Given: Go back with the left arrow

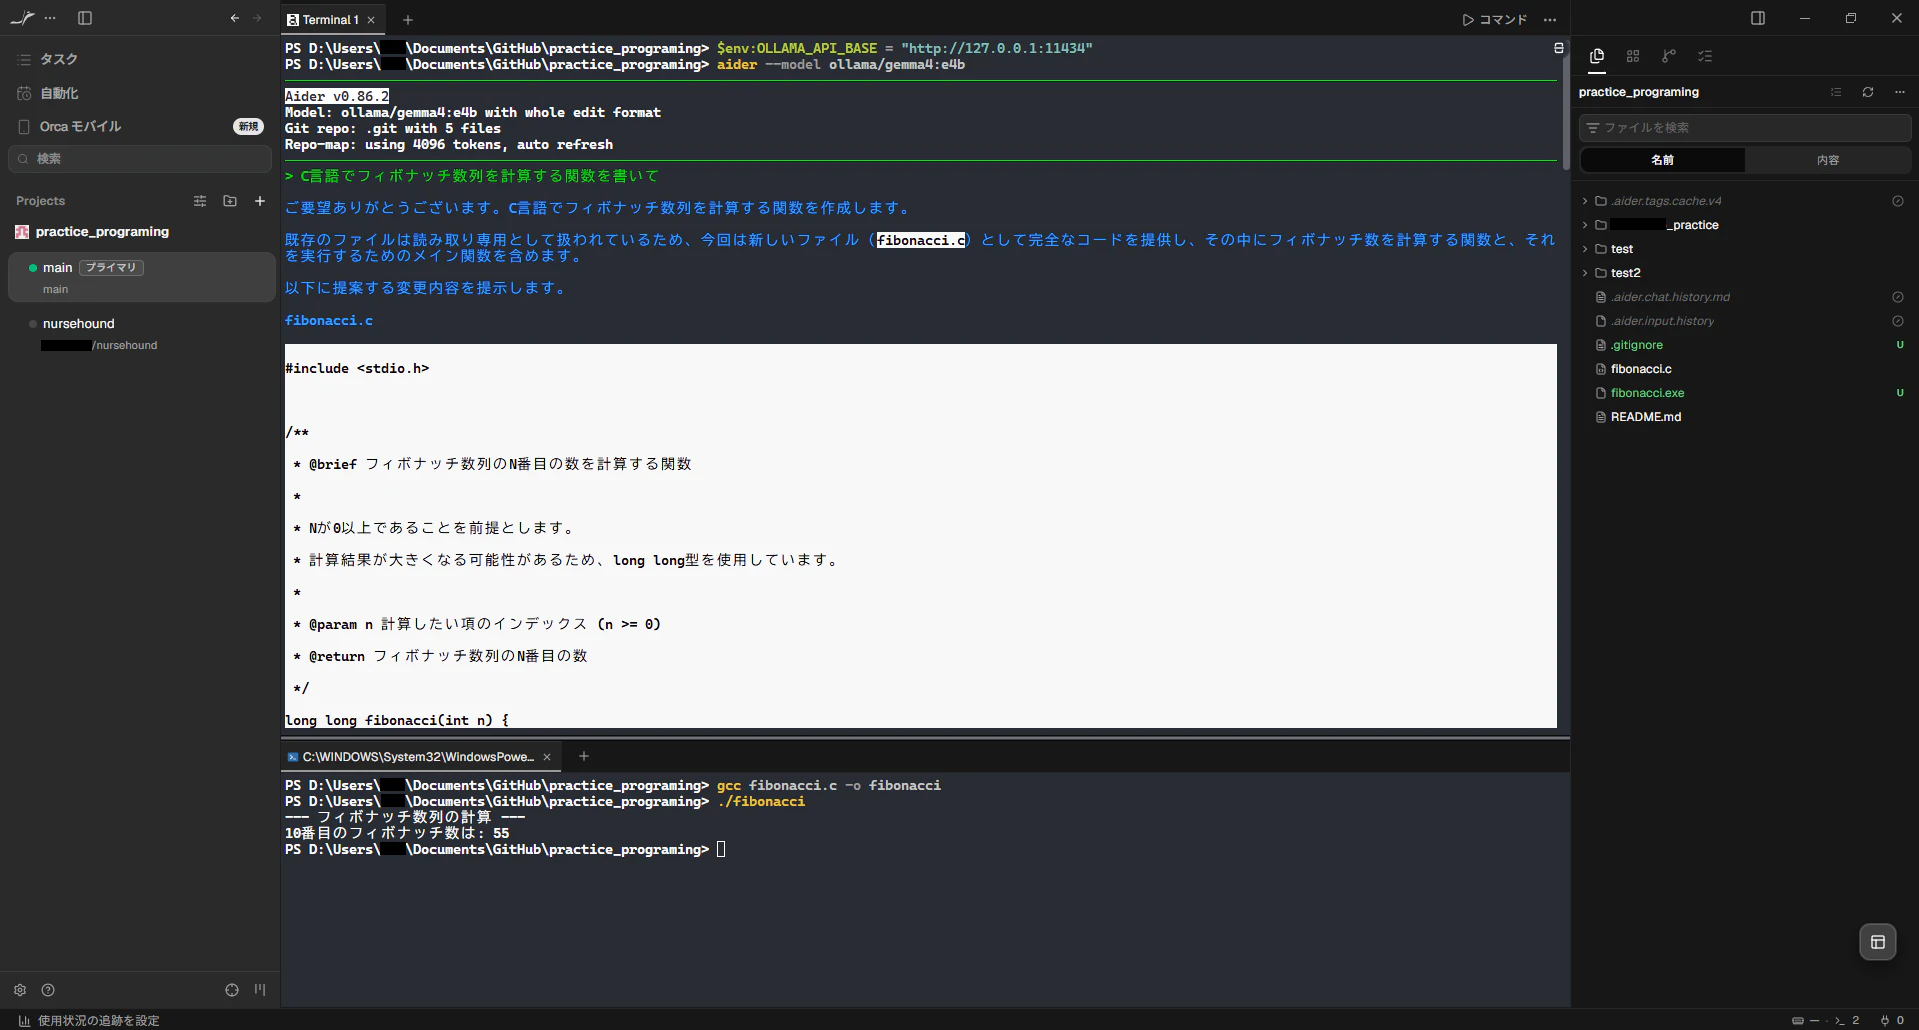Looking at the screenshot, I should click(234, 18).
